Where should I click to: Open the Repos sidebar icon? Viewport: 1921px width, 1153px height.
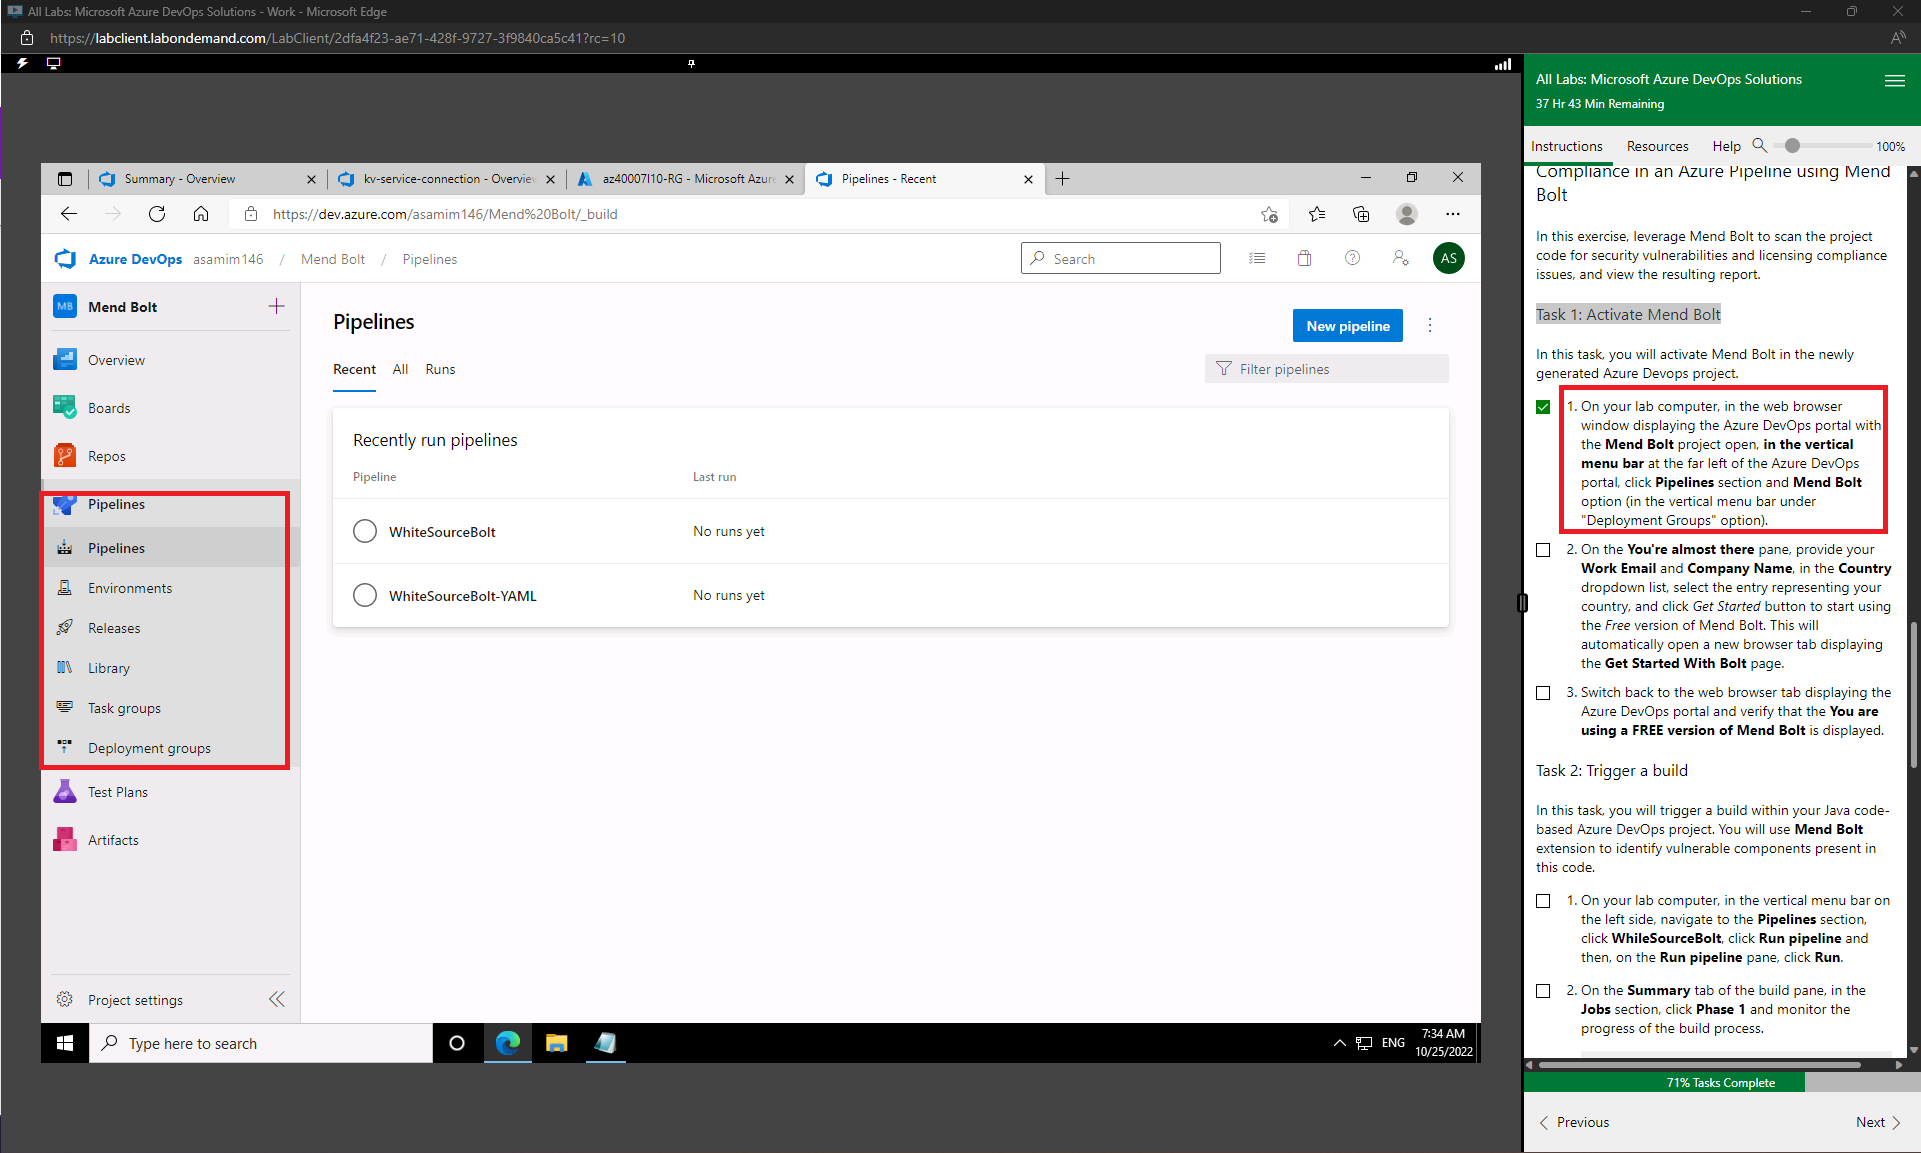click(65, 456)
